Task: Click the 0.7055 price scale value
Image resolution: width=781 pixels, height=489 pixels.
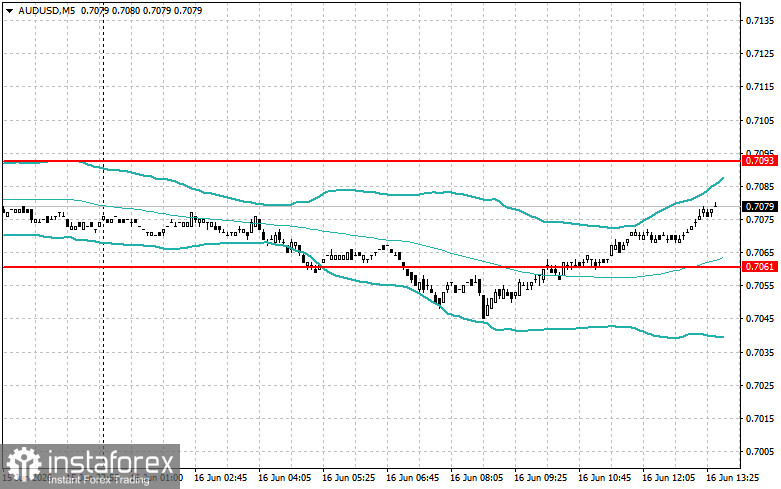Action: point(760,286)
